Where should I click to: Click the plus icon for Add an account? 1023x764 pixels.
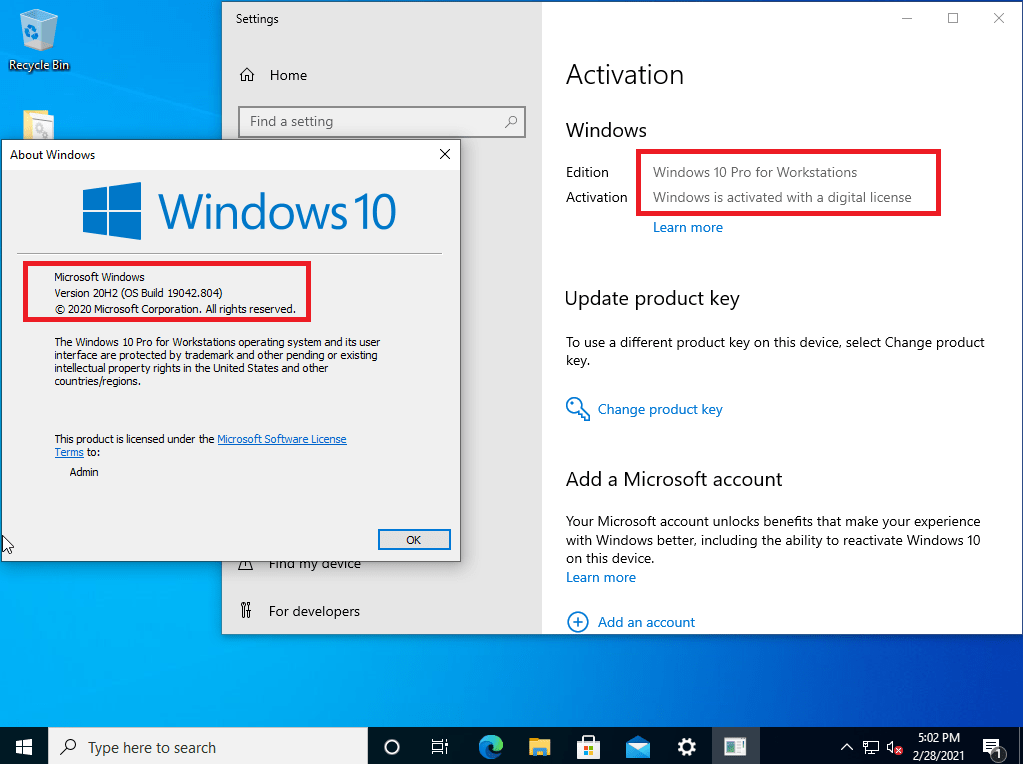577,622
